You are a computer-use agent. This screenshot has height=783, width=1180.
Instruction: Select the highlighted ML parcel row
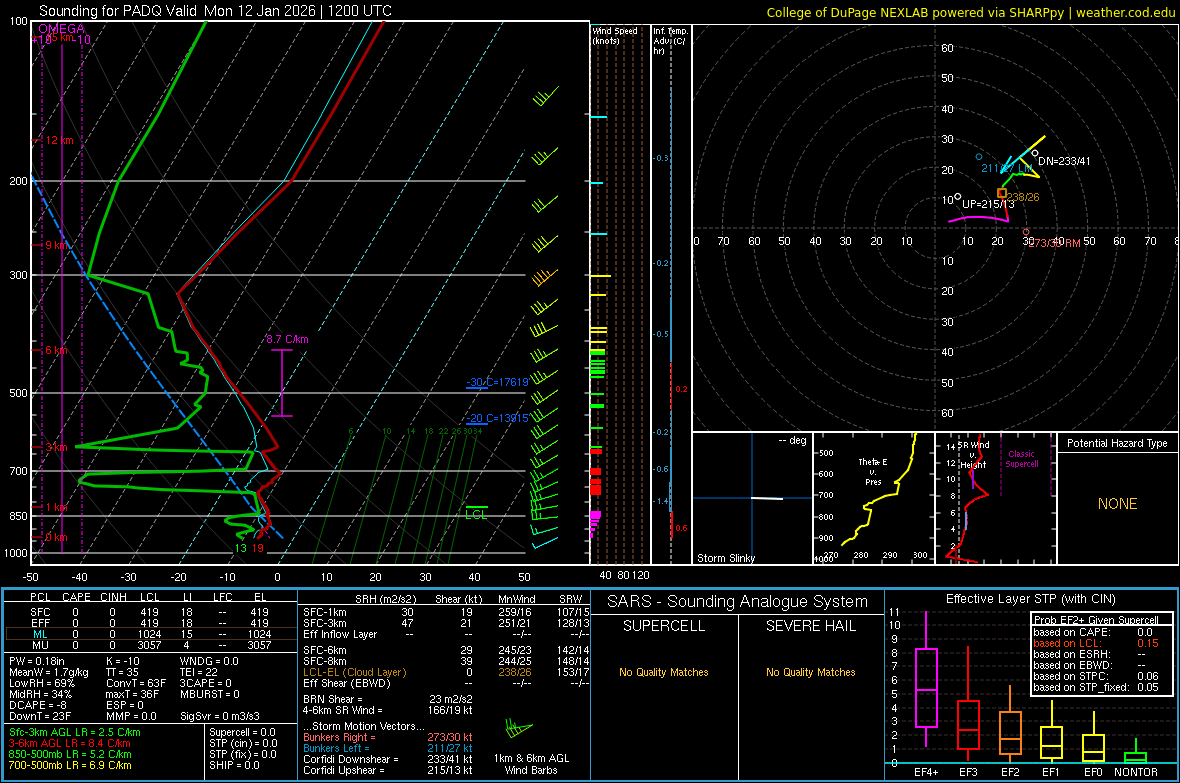pyautogui.click(x=151, y=634)
